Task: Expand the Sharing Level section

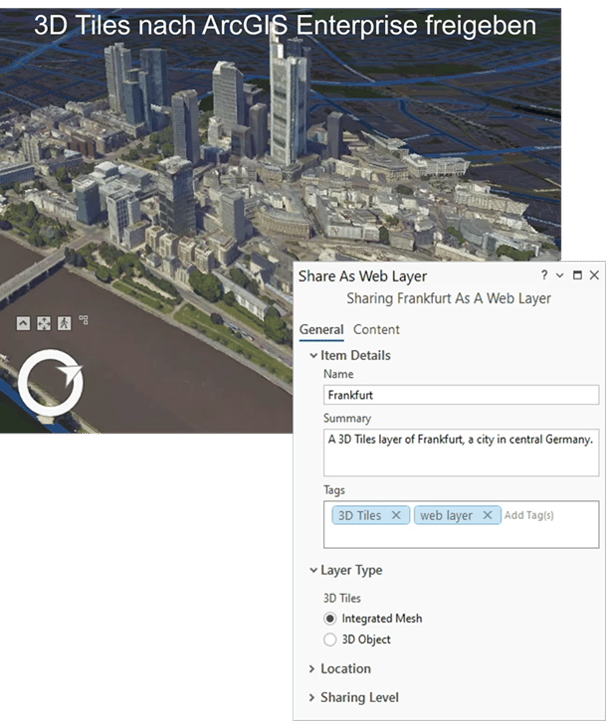Action: click(312, 698)
